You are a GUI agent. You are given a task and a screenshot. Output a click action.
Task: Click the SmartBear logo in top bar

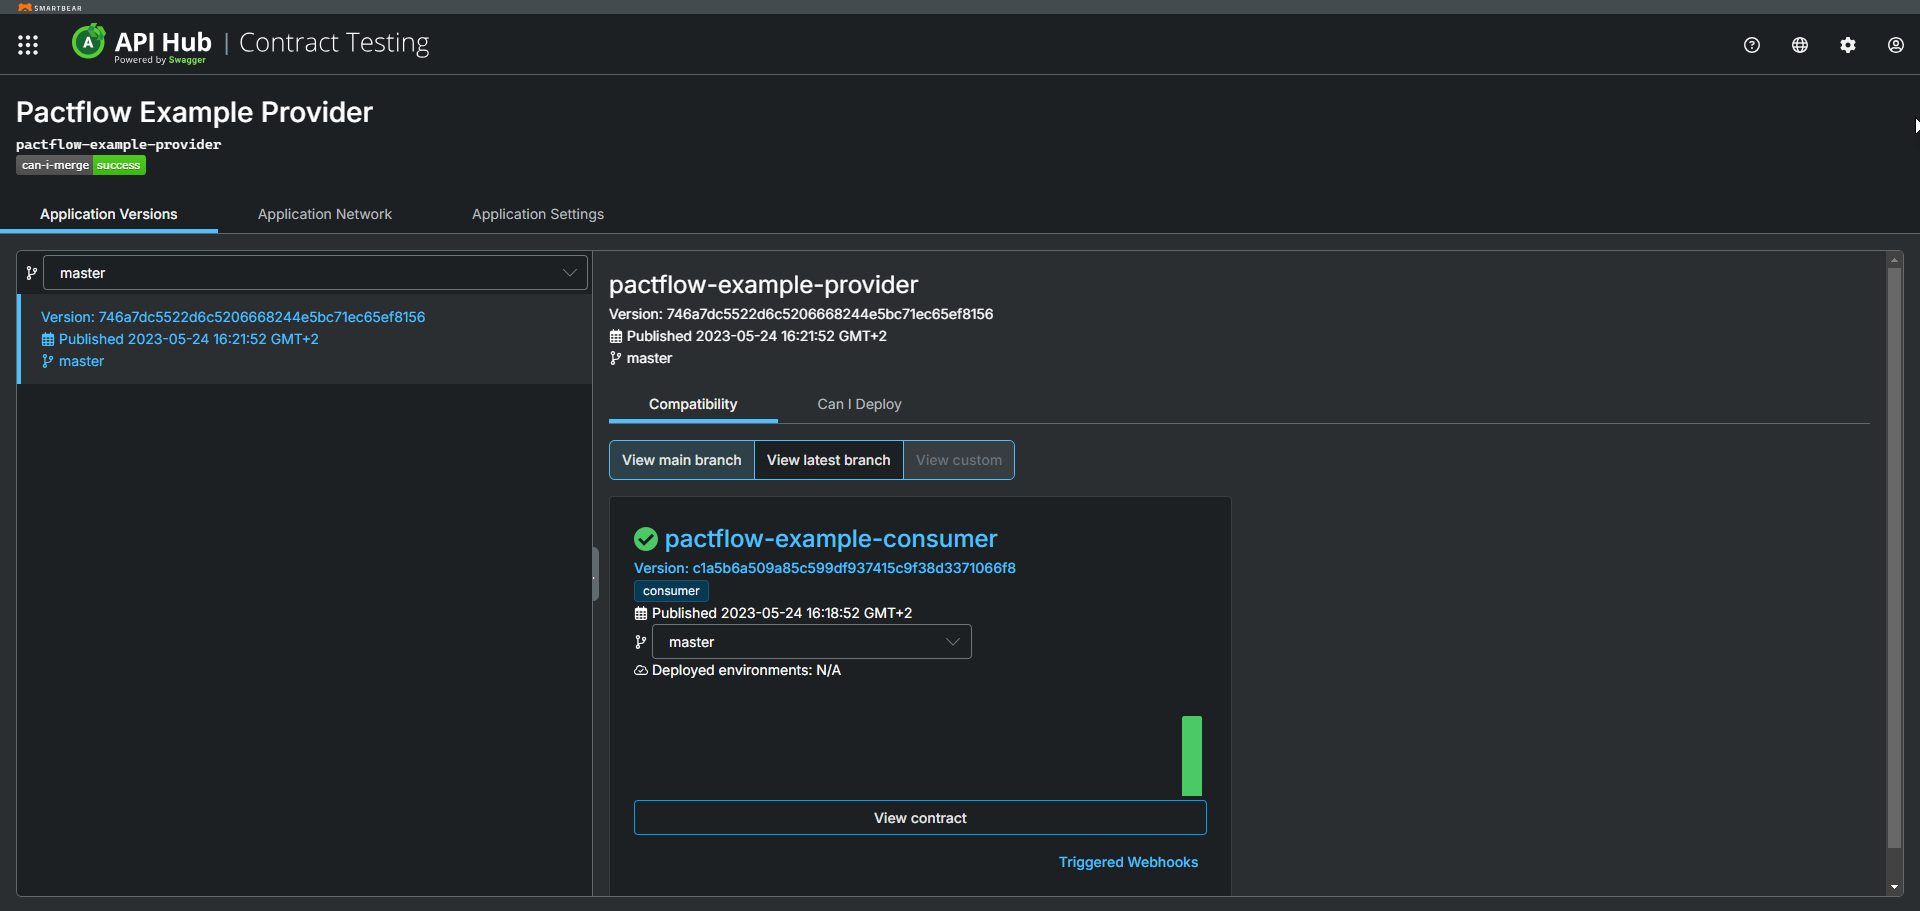coord(50,7)
